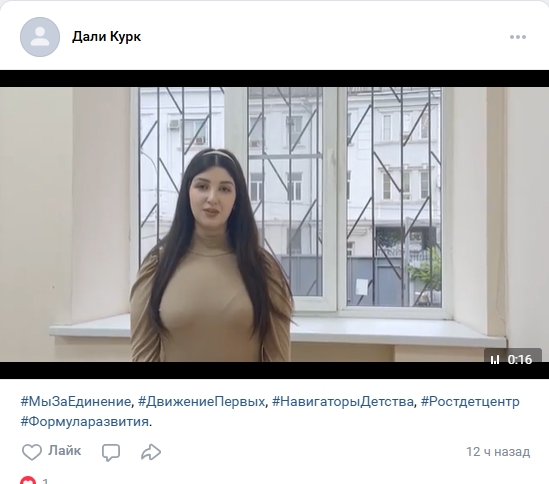View the reaction count number 1
The width and height of the screenshot is (549, 484).
pos(45,481)
